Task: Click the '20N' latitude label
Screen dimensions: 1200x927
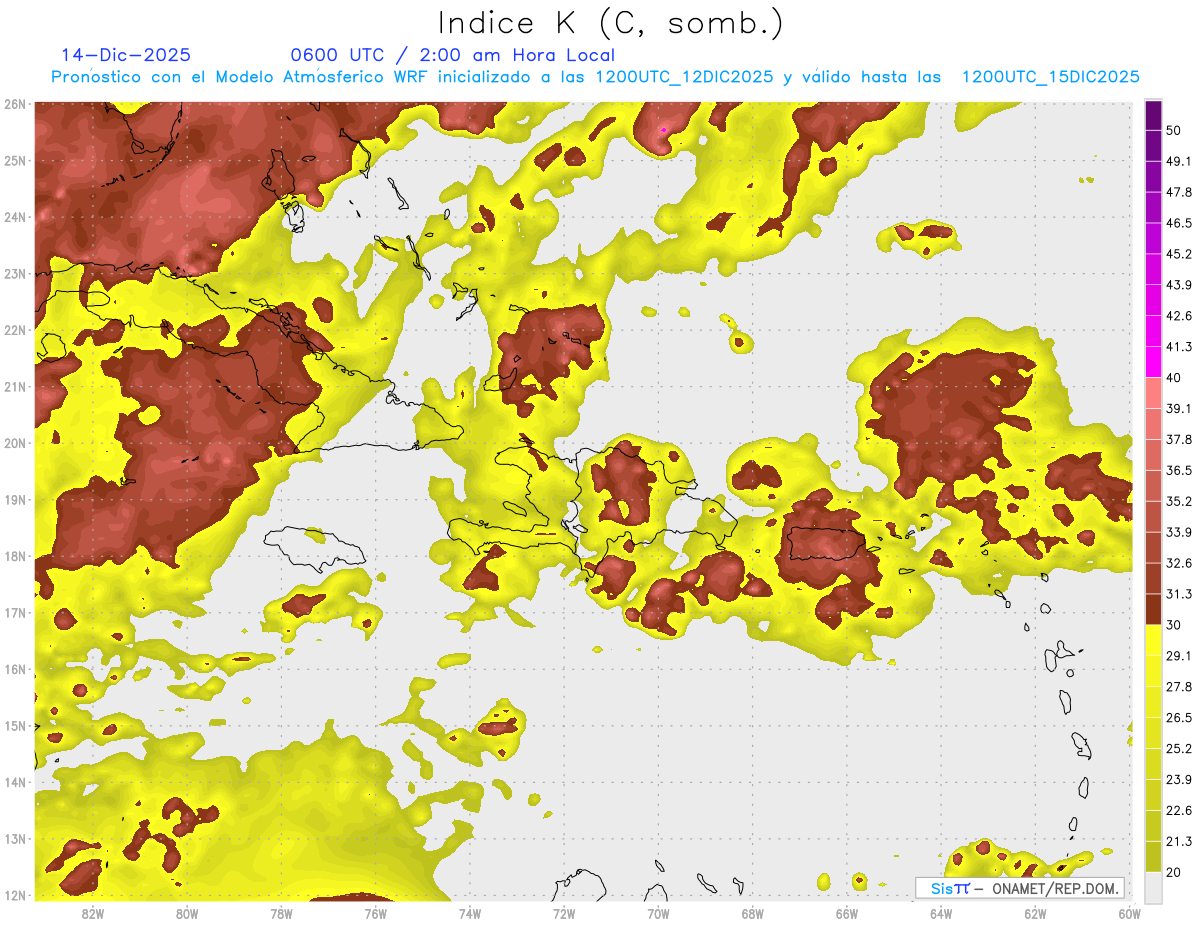Action: [x=15, y=443]
